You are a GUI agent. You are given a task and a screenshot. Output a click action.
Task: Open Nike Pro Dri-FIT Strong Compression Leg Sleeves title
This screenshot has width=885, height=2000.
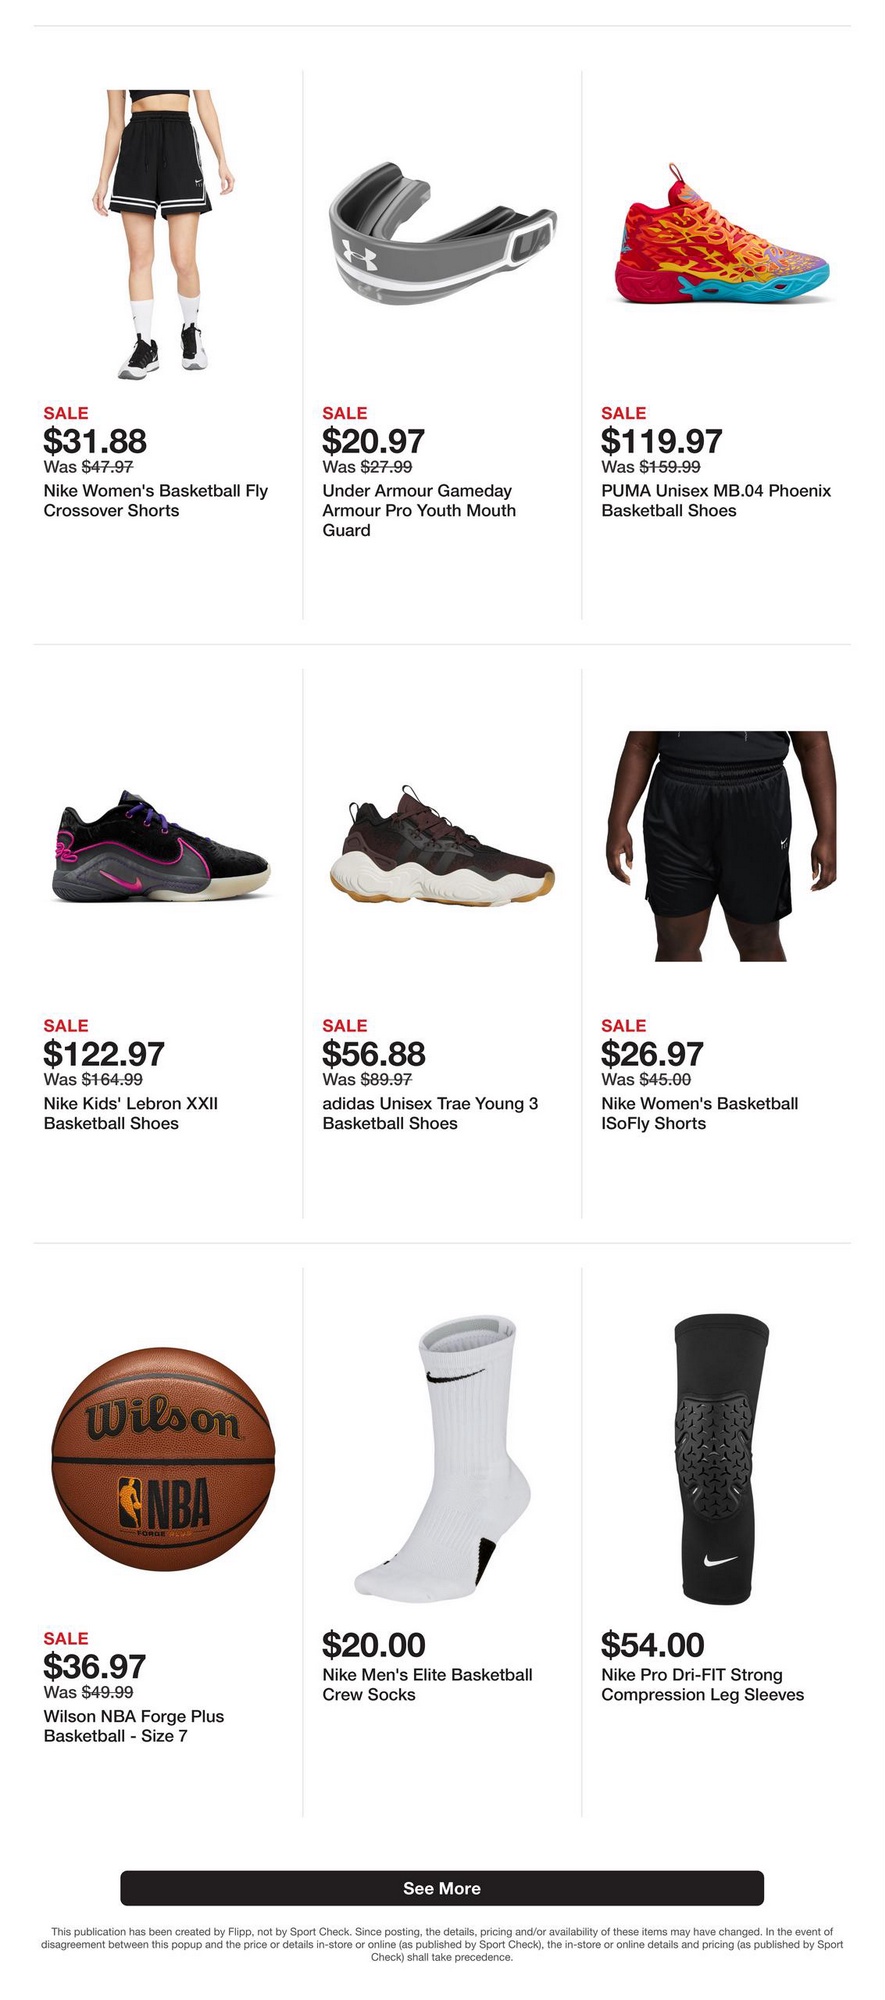point(703,1684)
